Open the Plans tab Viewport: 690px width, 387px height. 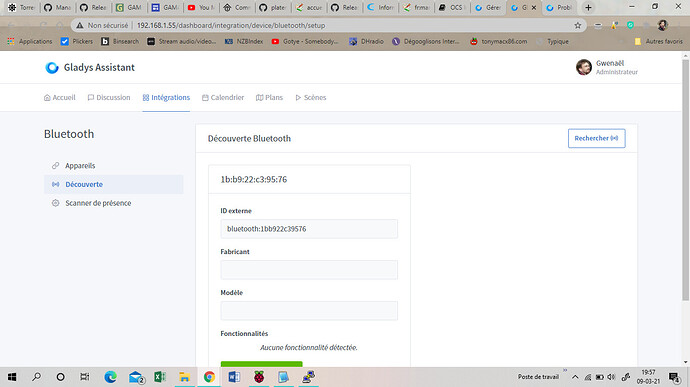(x=269, y=97)
